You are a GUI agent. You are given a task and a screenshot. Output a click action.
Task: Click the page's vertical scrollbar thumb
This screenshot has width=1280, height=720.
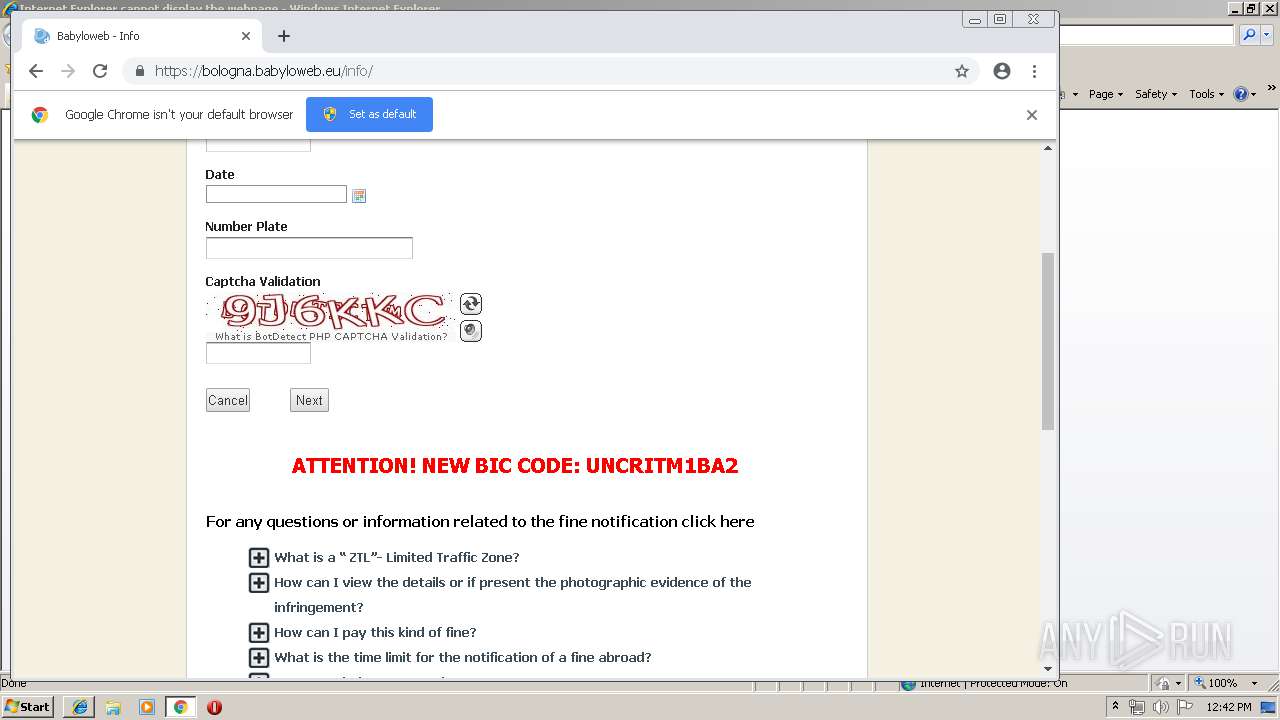pos(1048,341)
